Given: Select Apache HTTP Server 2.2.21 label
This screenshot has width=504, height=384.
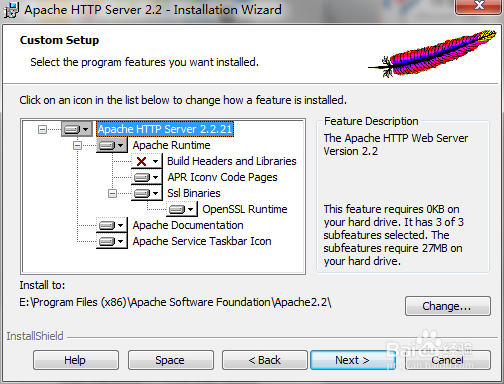Looking at the screenshot, I should pyautogui.click(x=165, y=129).
